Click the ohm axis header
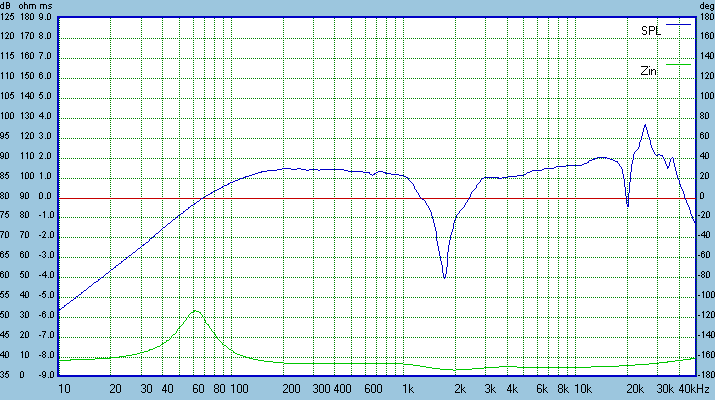The height and width of the screenshot is (400, 715). point(29,6)
